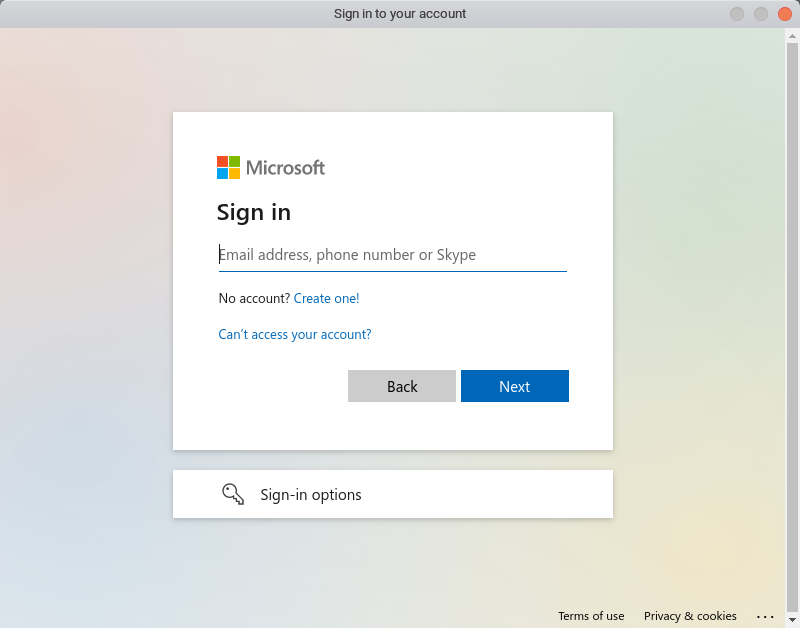The width and height of the screenshot is (800, 628).
Task: Open the 'Create one!' account link
Action: click(x=327, y=298)
